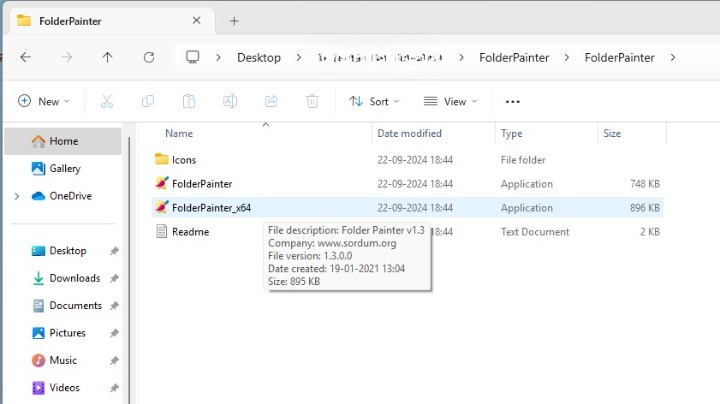Click the Readme text document icon
The height and width of the screenshot is (404, 720).
click(x=162, y=231)
